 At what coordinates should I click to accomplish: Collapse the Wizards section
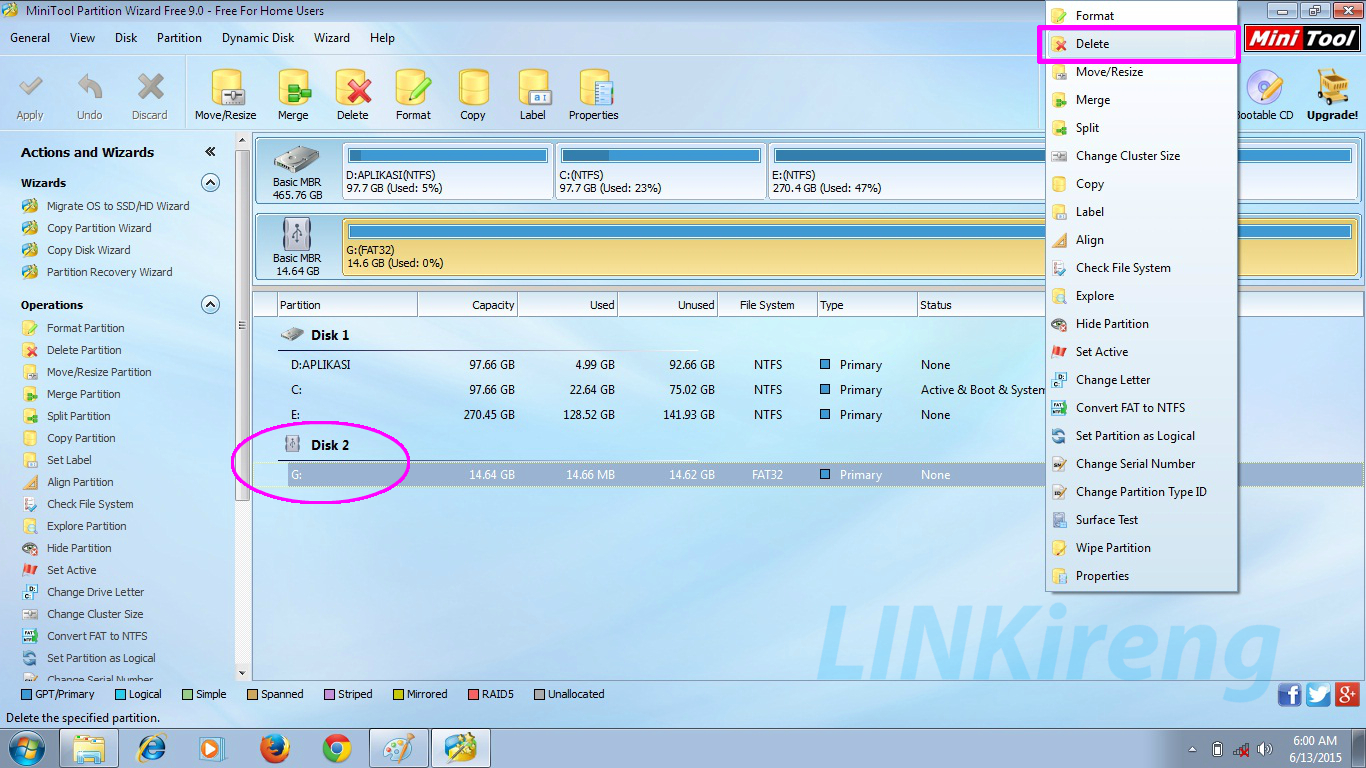tap(210, 183)
